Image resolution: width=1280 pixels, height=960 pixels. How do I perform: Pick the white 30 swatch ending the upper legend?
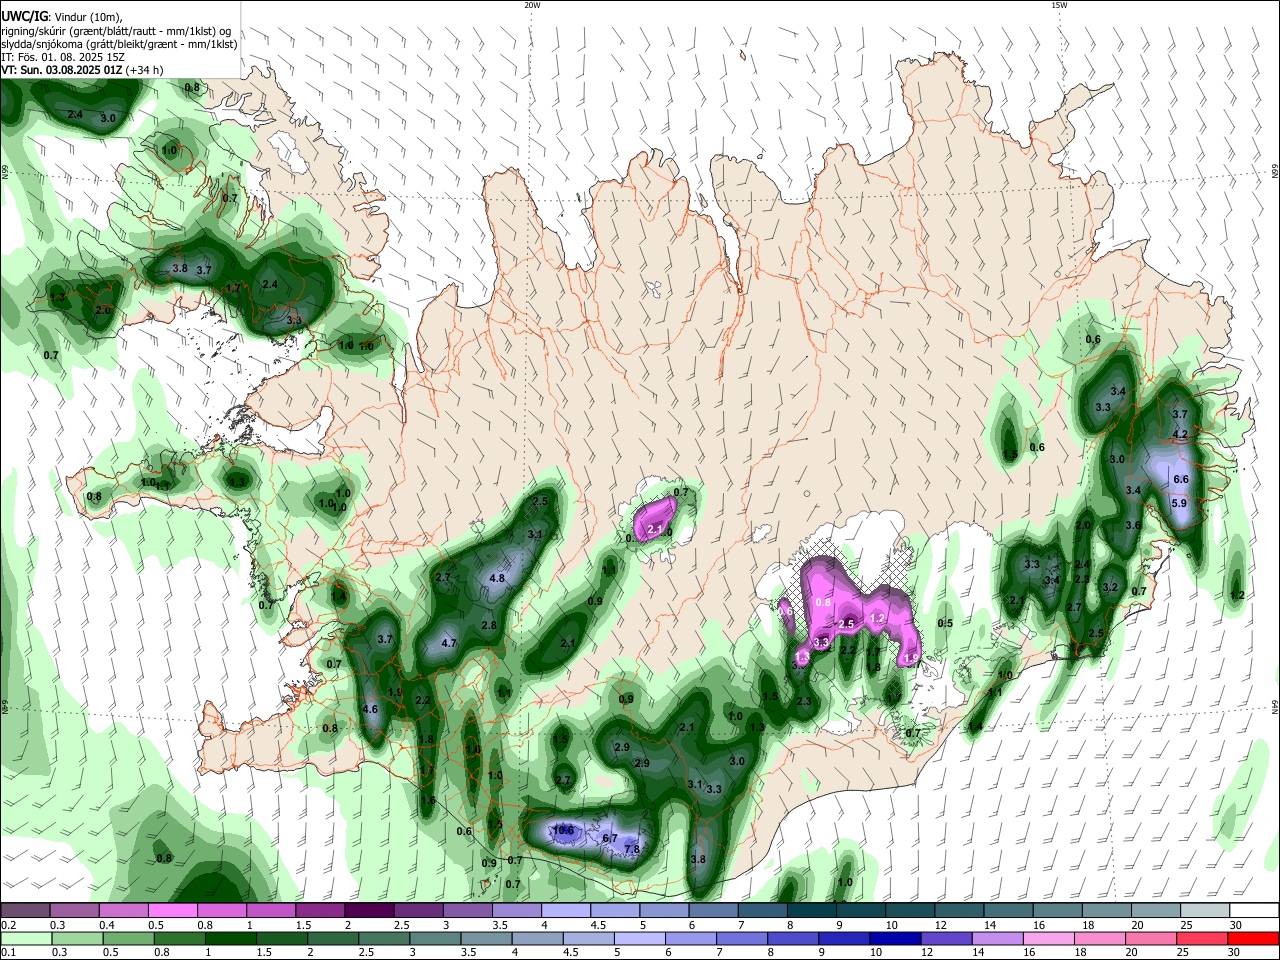click(1254, 911)
